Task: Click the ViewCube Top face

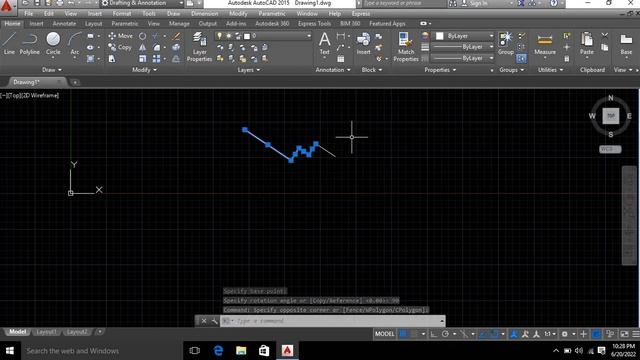Action: coord(611,116)
